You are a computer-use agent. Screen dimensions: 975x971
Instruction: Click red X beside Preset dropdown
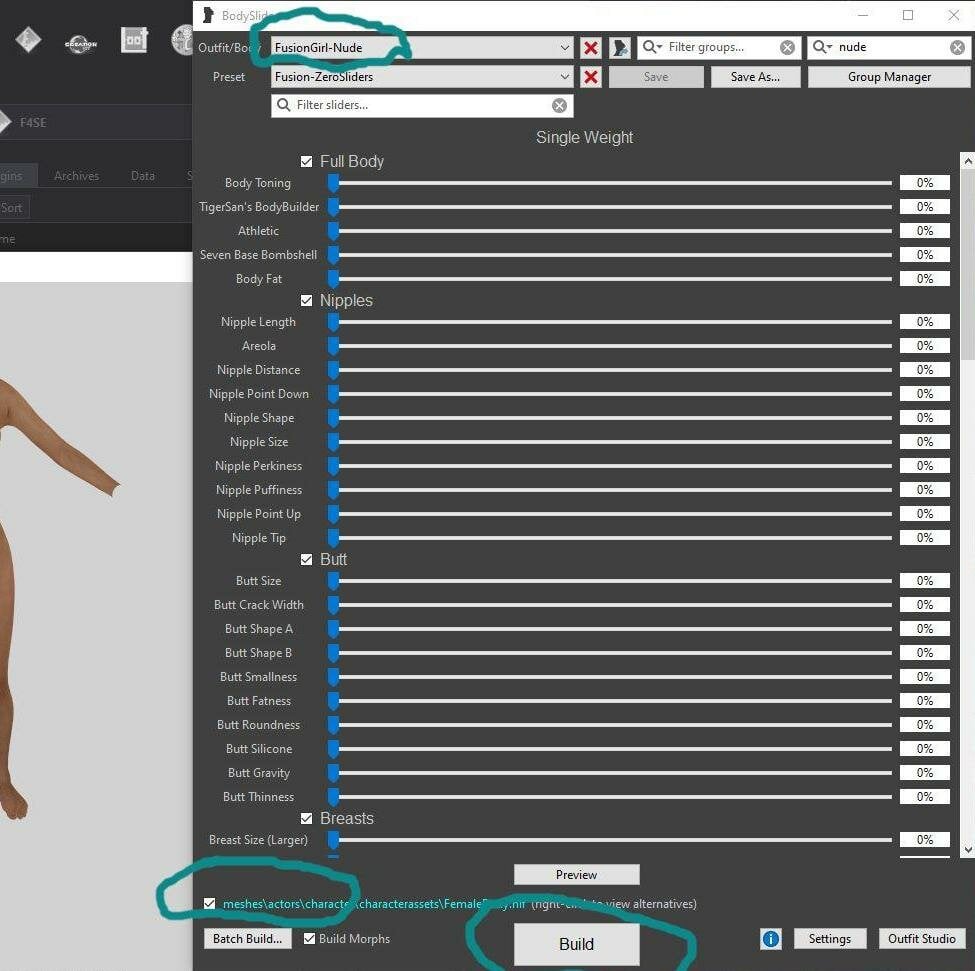tap(591, 77)
